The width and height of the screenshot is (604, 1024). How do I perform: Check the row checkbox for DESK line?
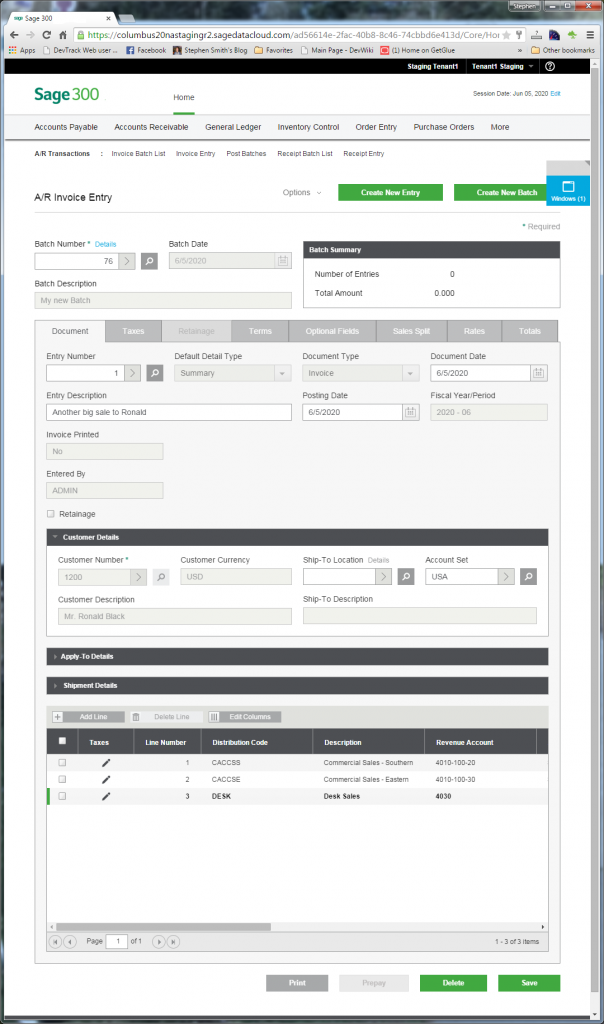click(62, 796)
